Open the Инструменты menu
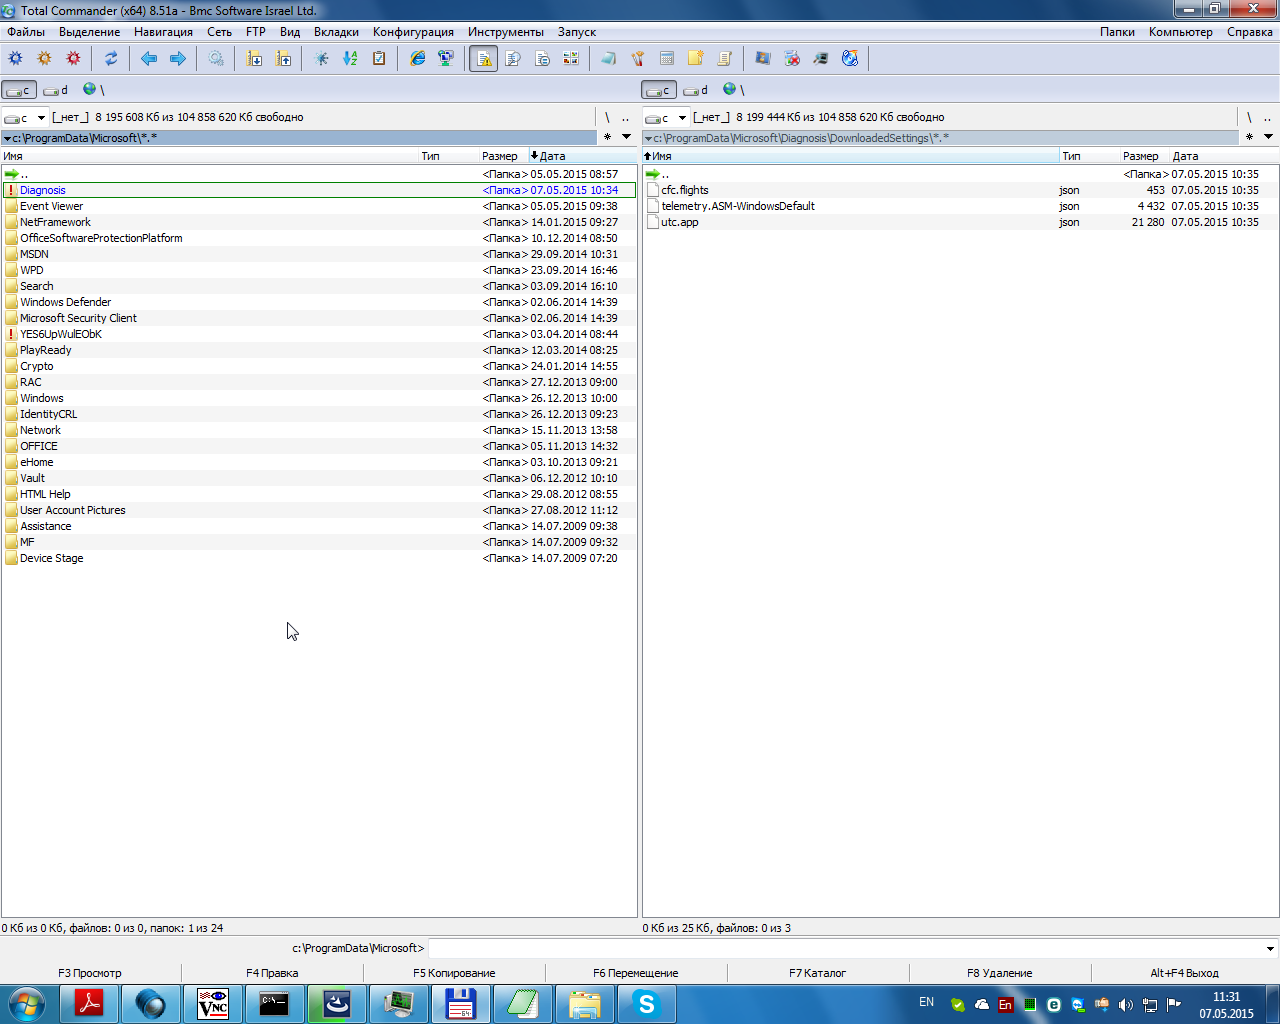Viewport: 1280px width, 1024px height. tap(506, 32)
